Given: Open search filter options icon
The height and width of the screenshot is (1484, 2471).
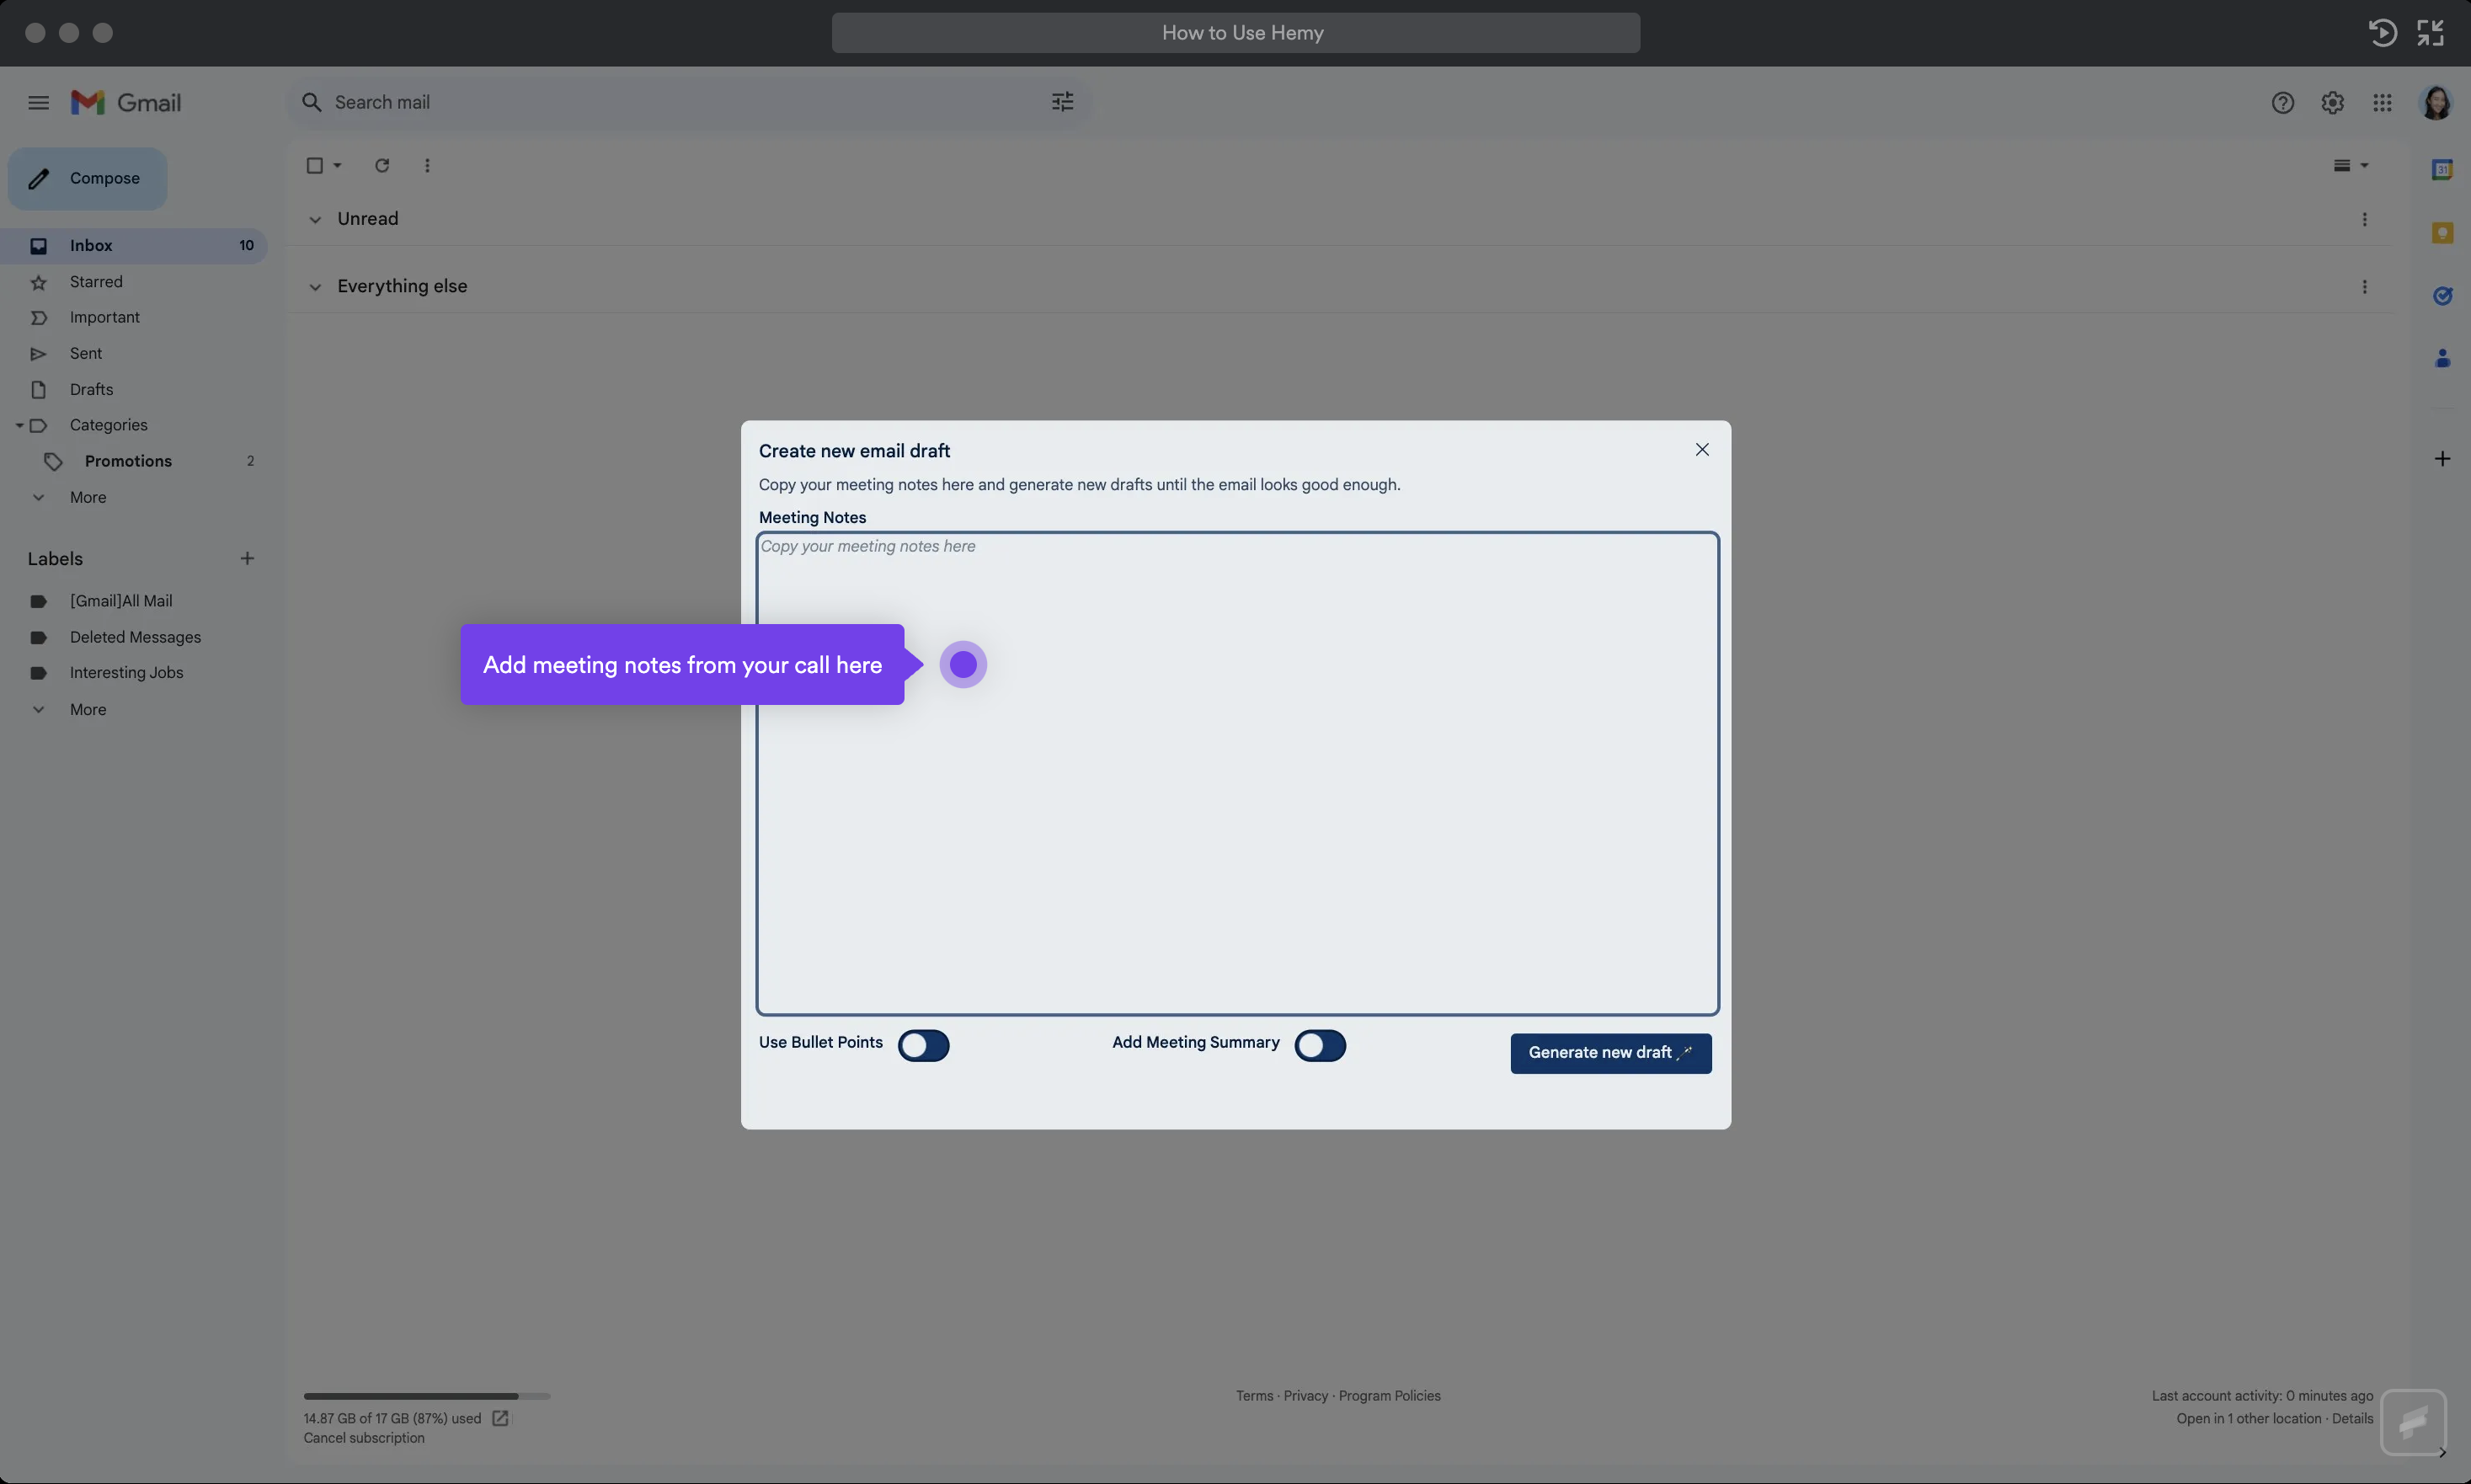Looking at the screenshot, I should (1062, 102).
